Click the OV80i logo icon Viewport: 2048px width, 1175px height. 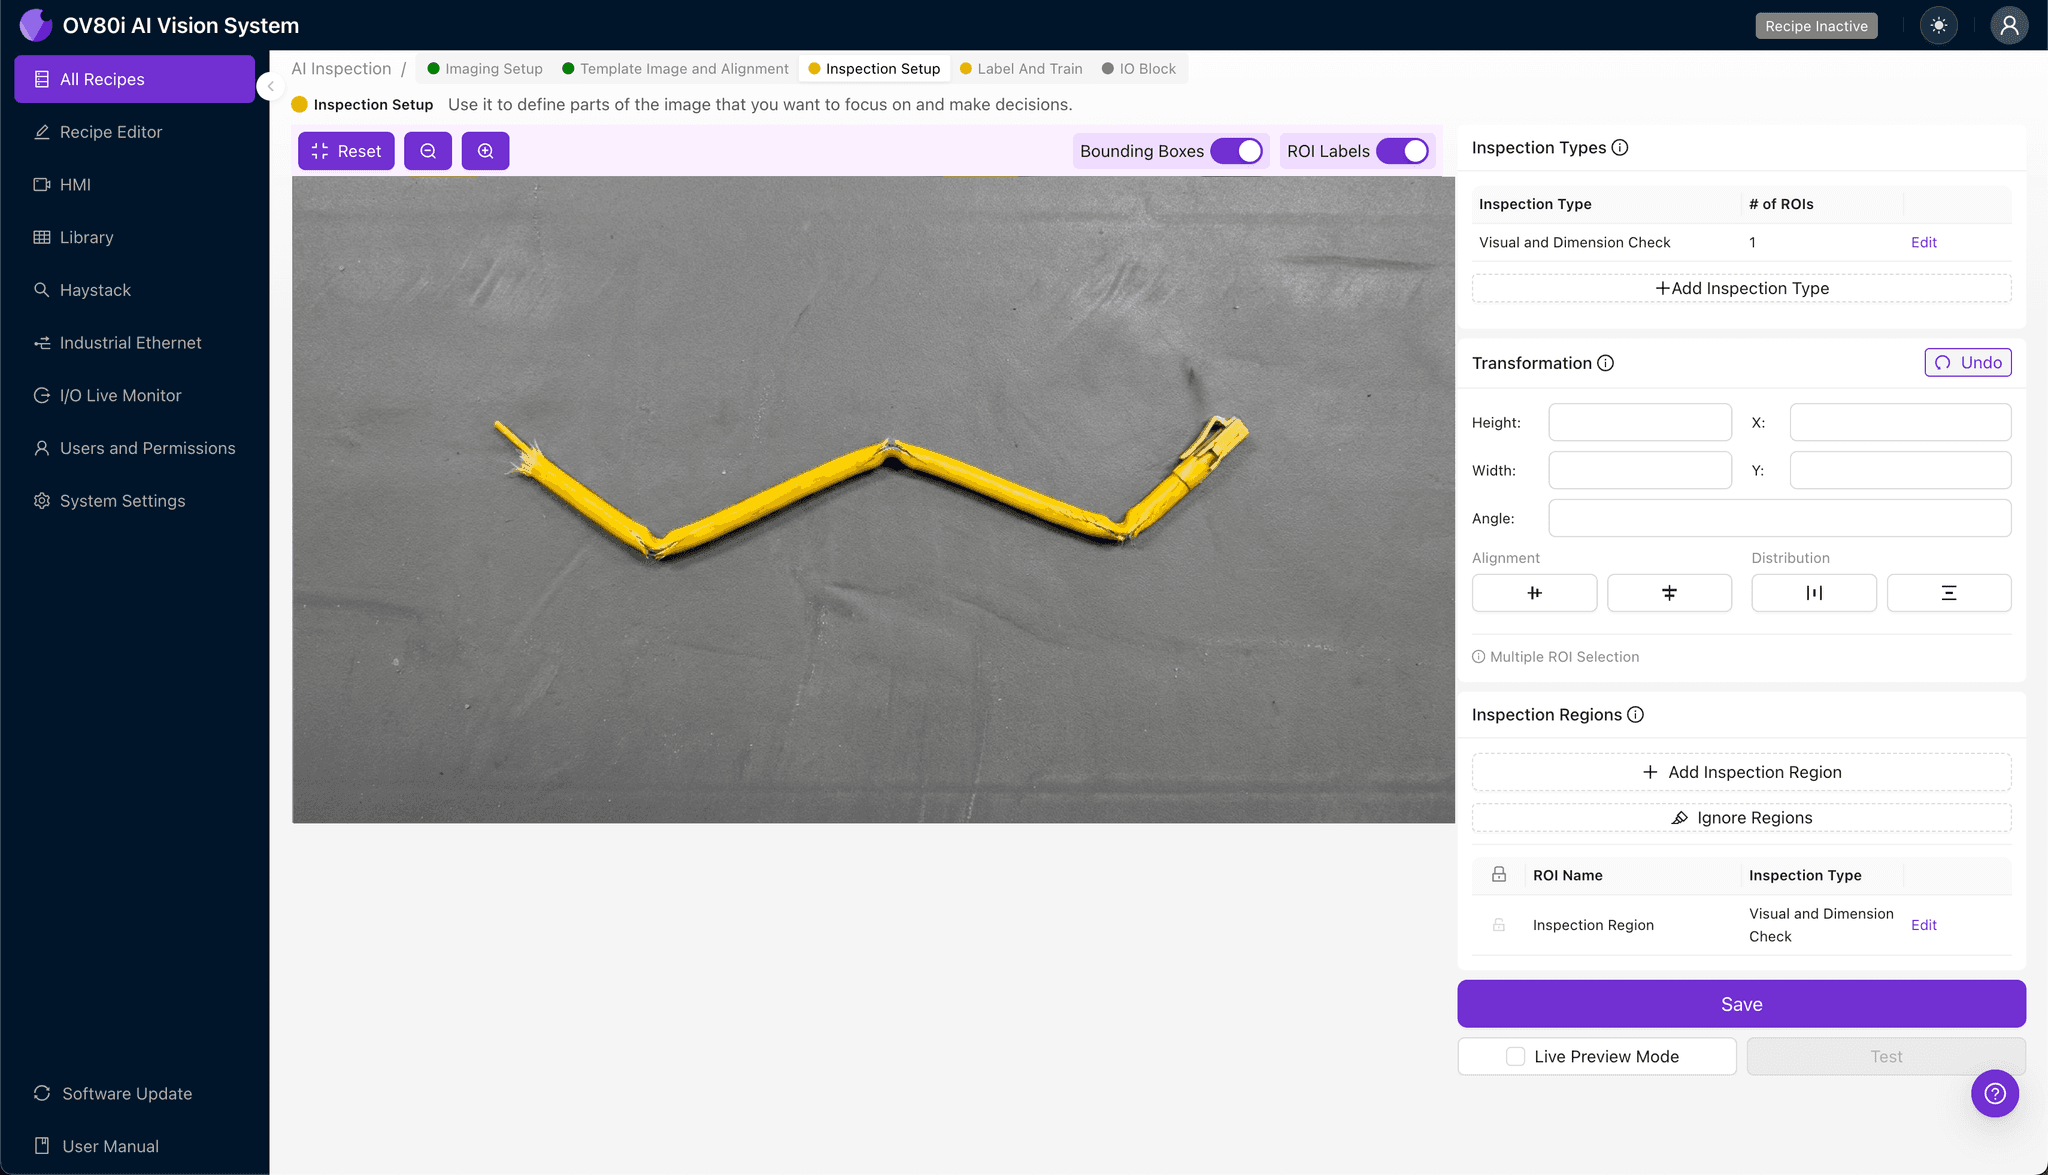coord(36,25)
